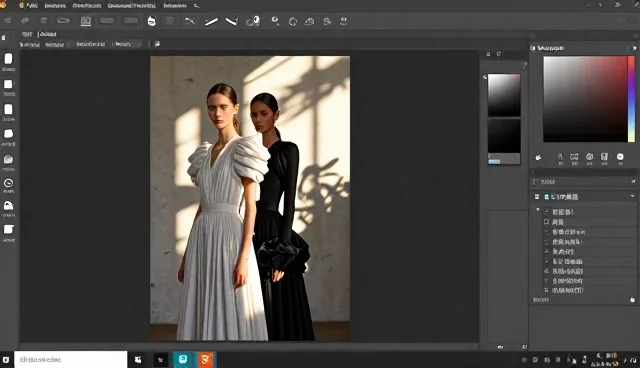Select the clock-shaped tool in left sidebar
Image resolution: width=640 pixels, height=368 pixels.
(x=9, y=183)
